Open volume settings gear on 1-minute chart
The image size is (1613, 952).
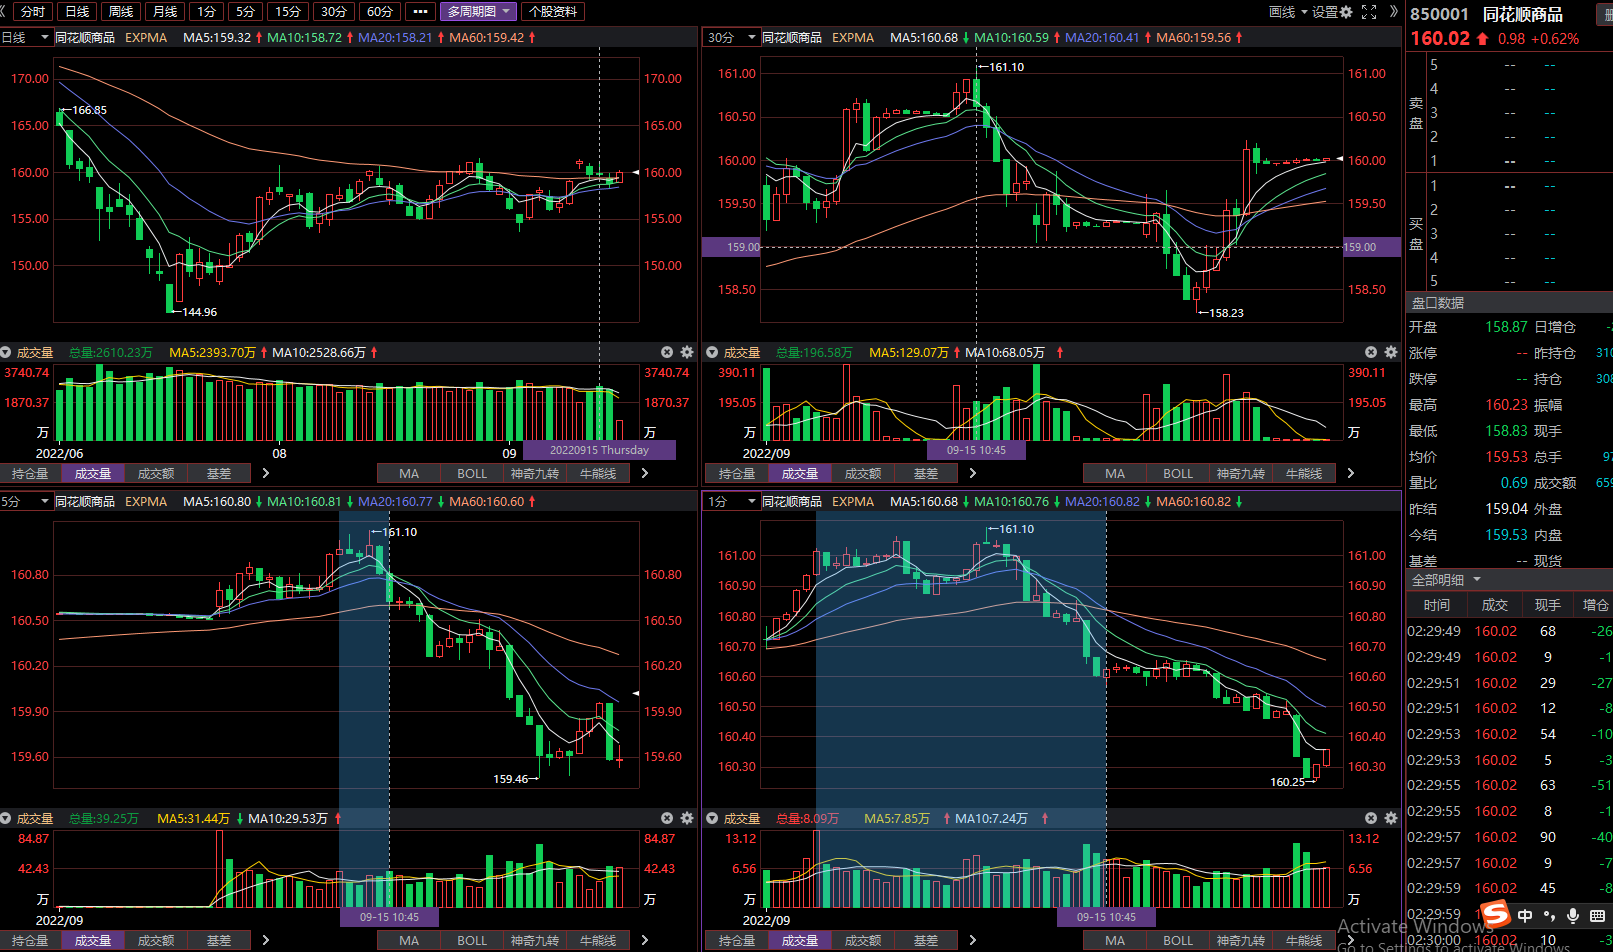click(x=1390, y=818)
